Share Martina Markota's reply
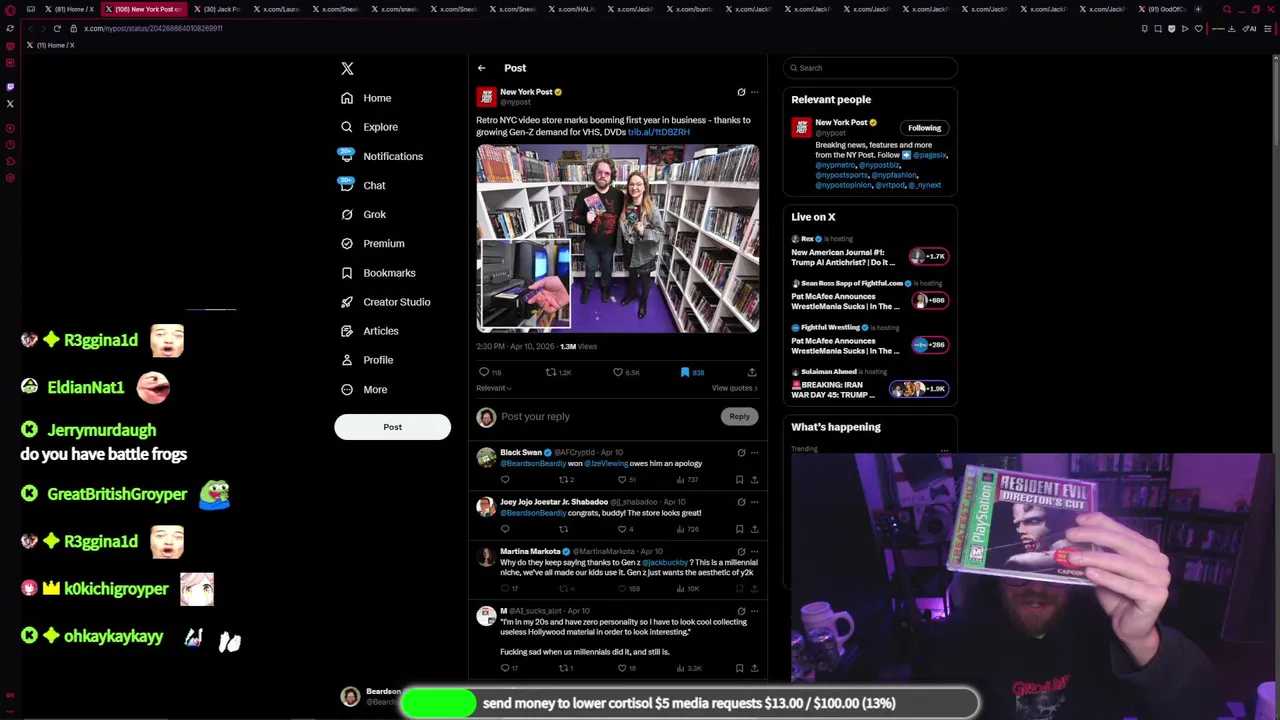1280x720 pixels. pyautogui.click(x=754, y=588)
